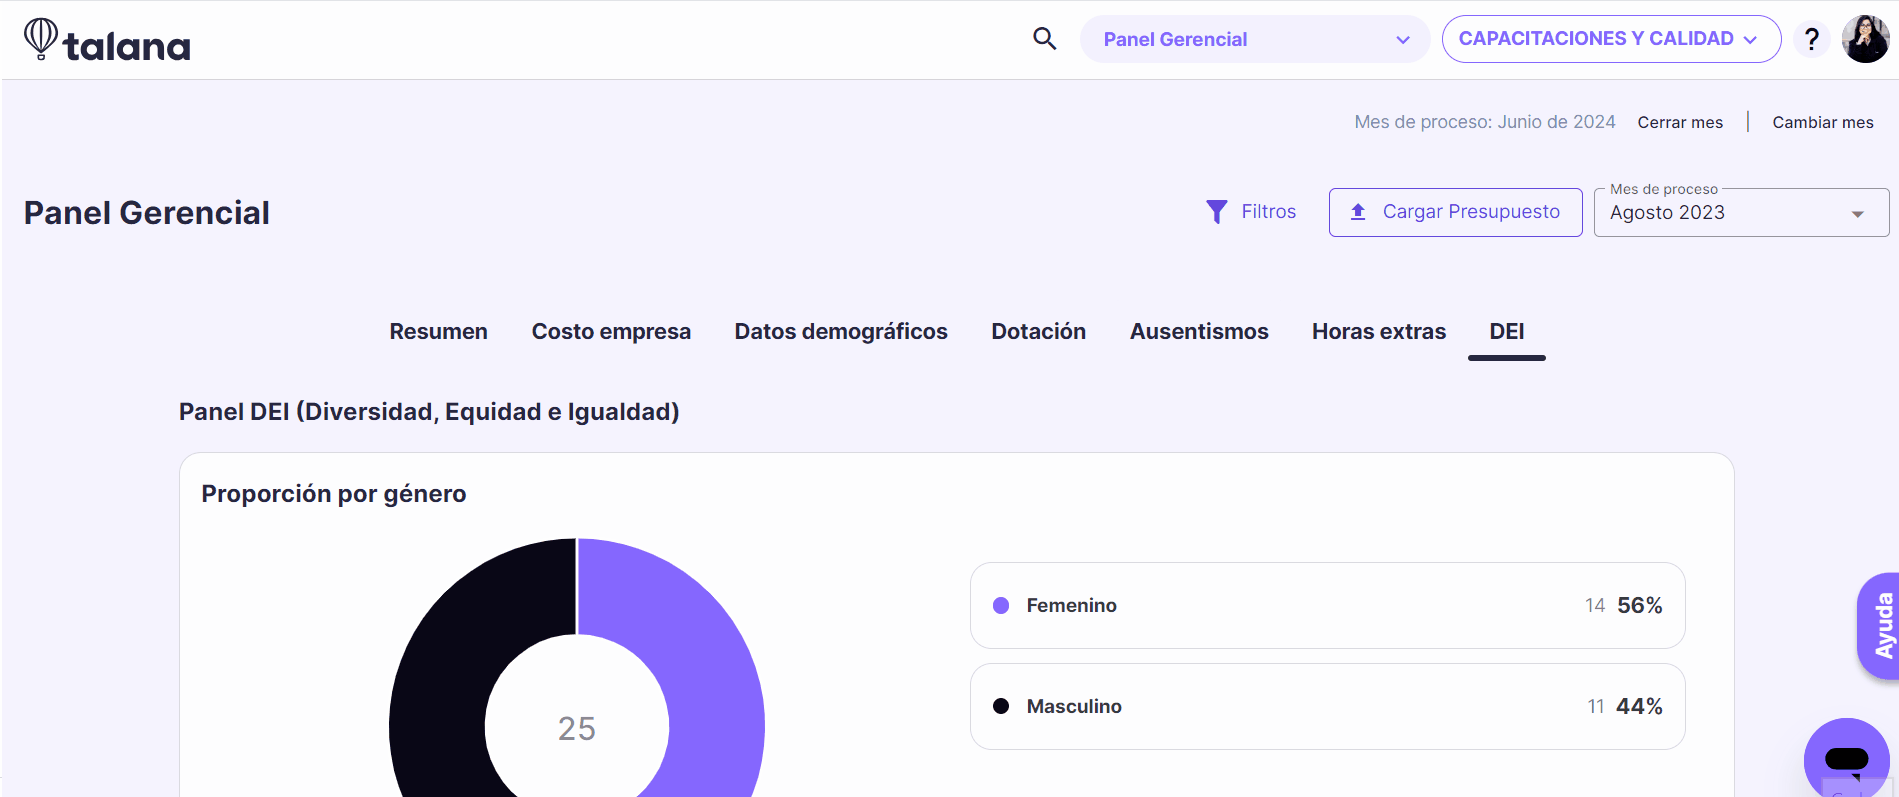Click the Talana balloon logo

point(107,40)
